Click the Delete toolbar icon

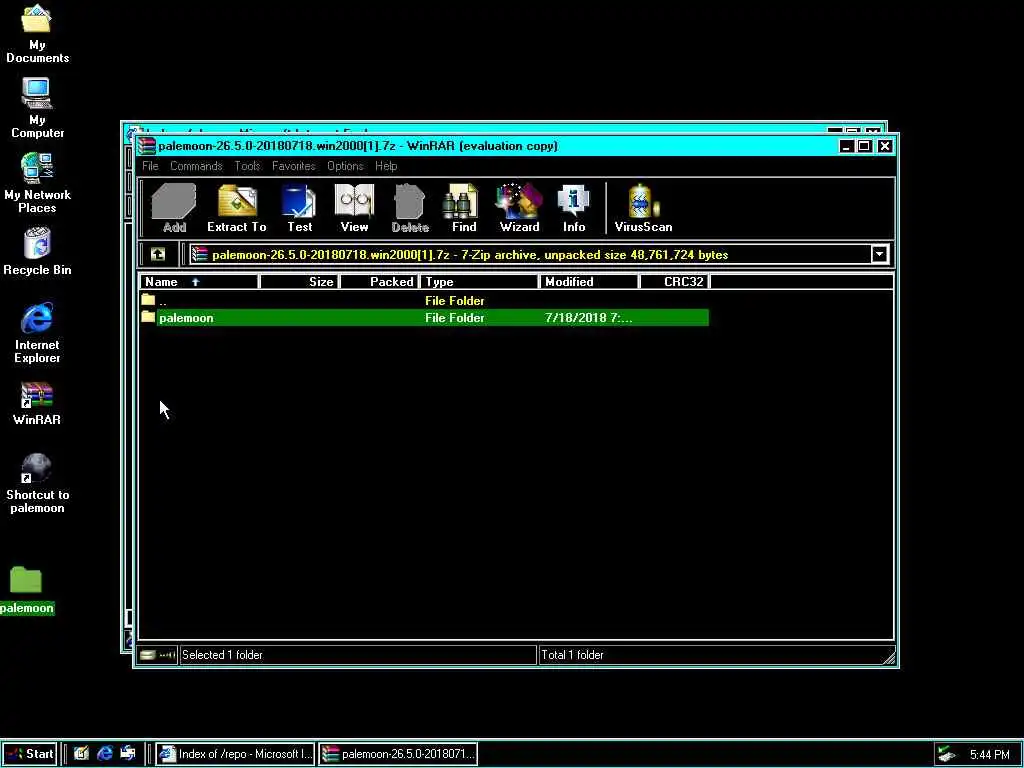click(x=409, y=208)
